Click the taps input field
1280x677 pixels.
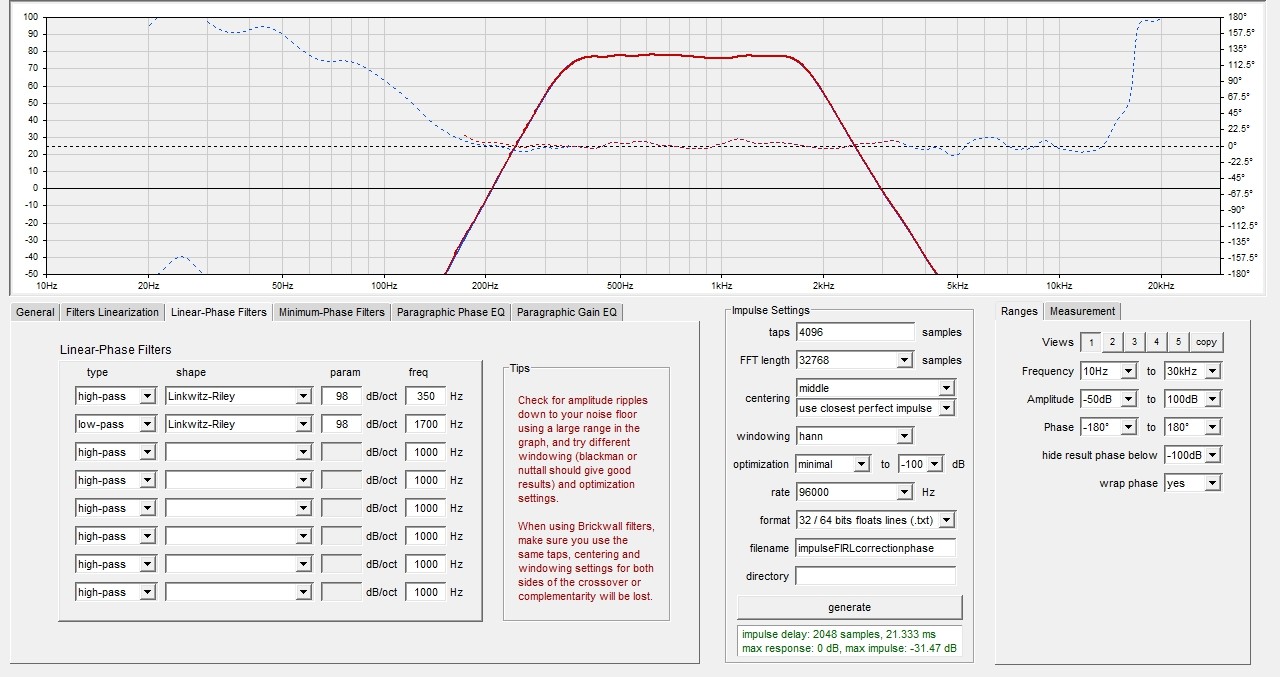pos(855,332)
